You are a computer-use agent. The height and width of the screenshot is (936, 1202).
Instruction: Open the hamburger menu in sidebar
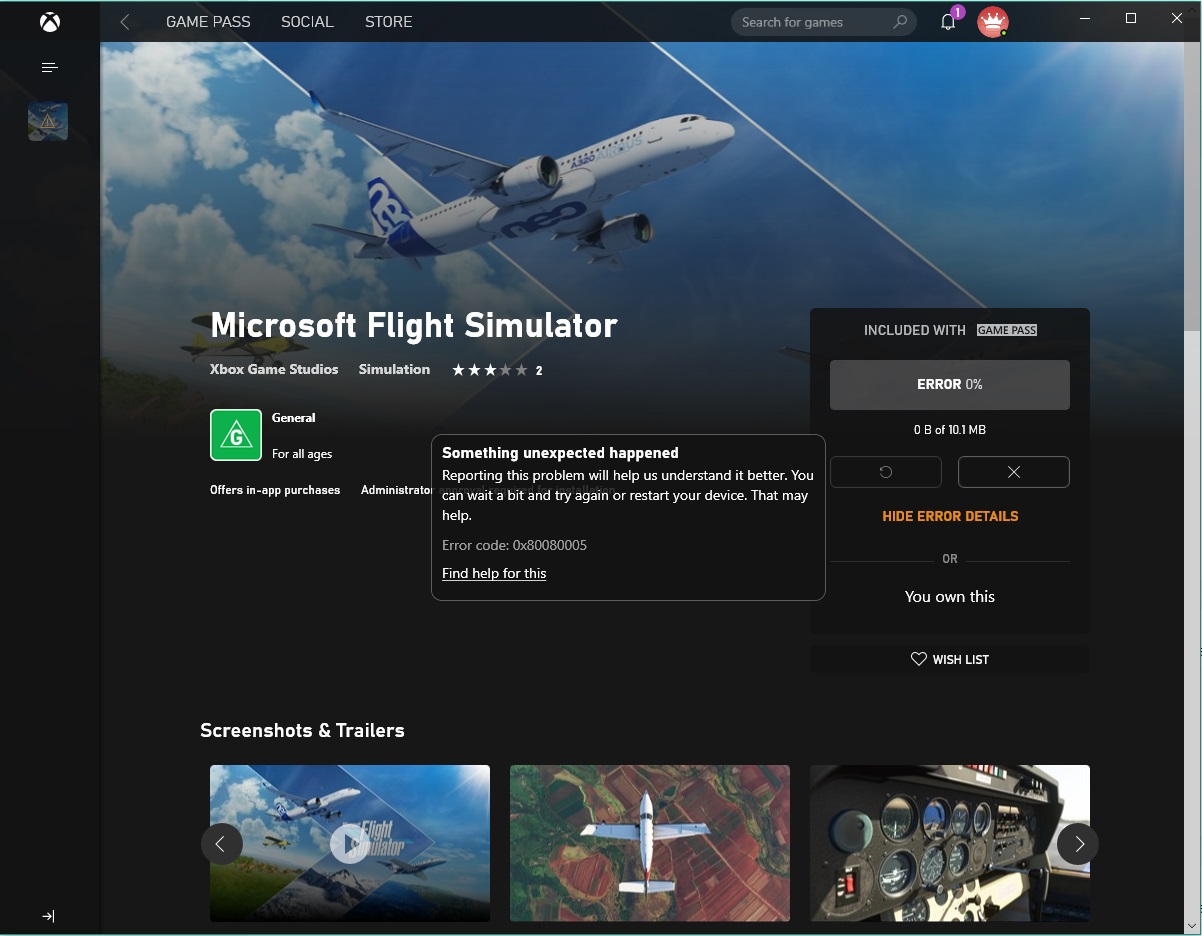click(x=49, y=67)
